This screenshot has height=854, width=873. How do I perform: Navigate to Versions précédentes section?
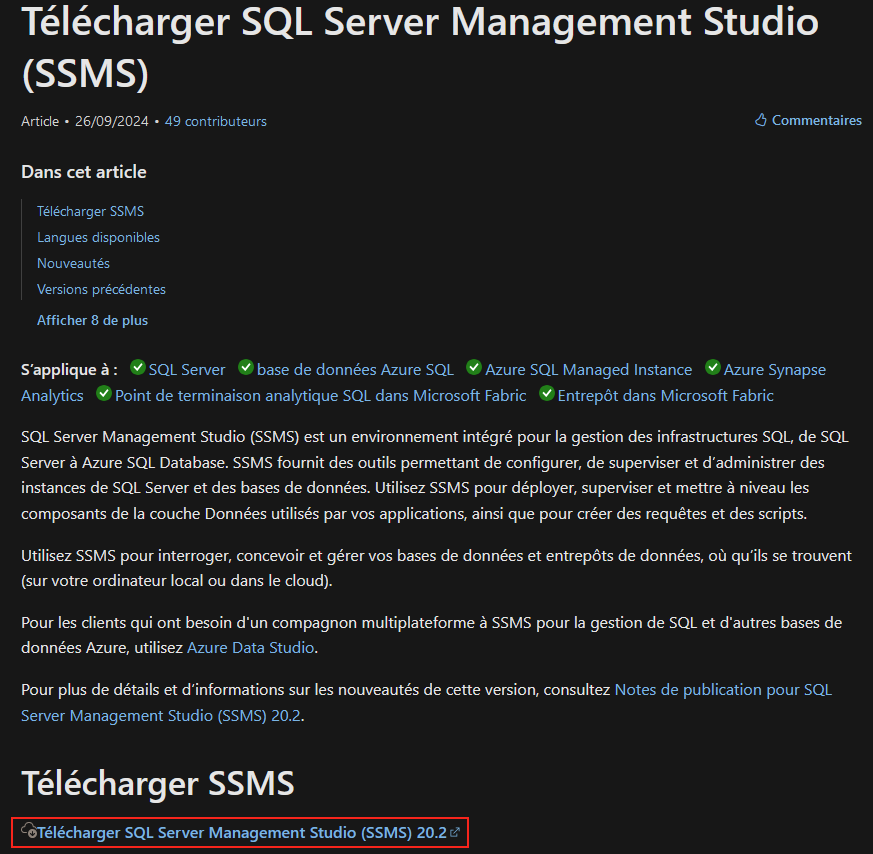[101, 289]
